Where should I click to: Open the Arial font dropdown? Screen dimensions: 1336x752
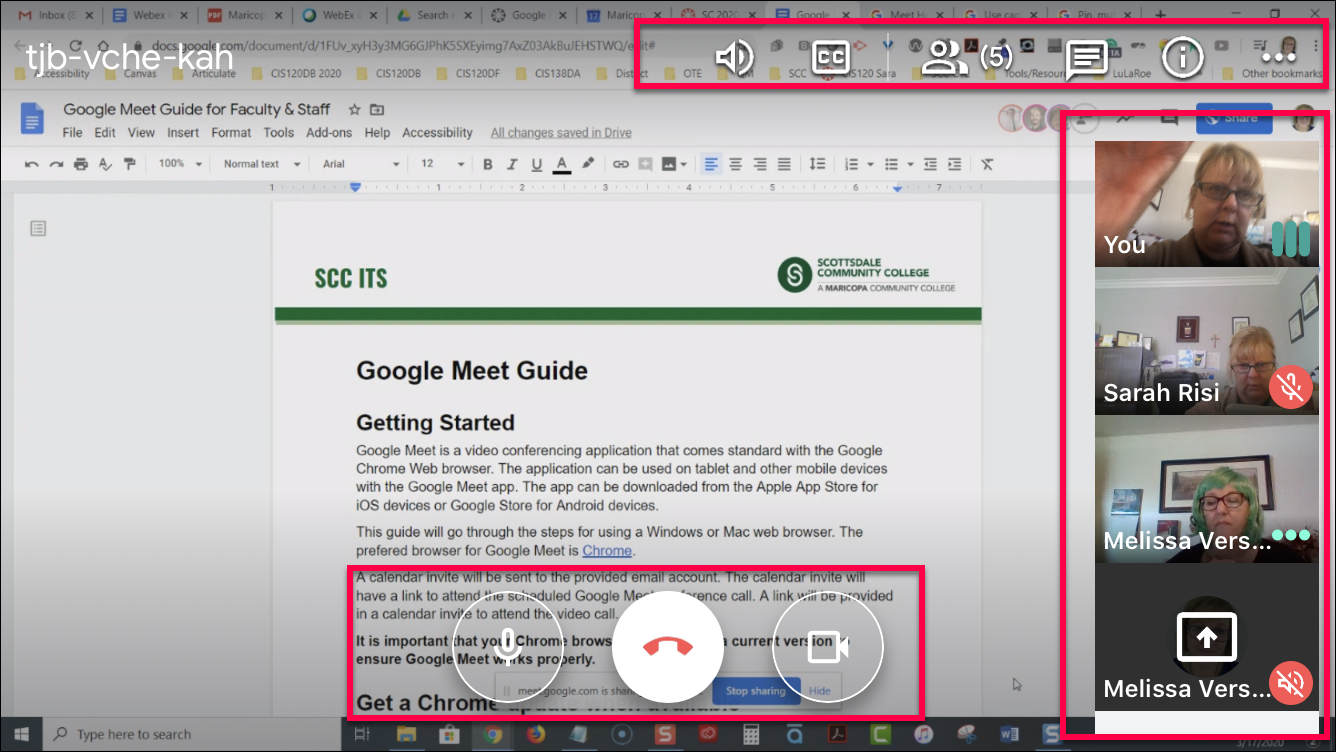(361, 164)
